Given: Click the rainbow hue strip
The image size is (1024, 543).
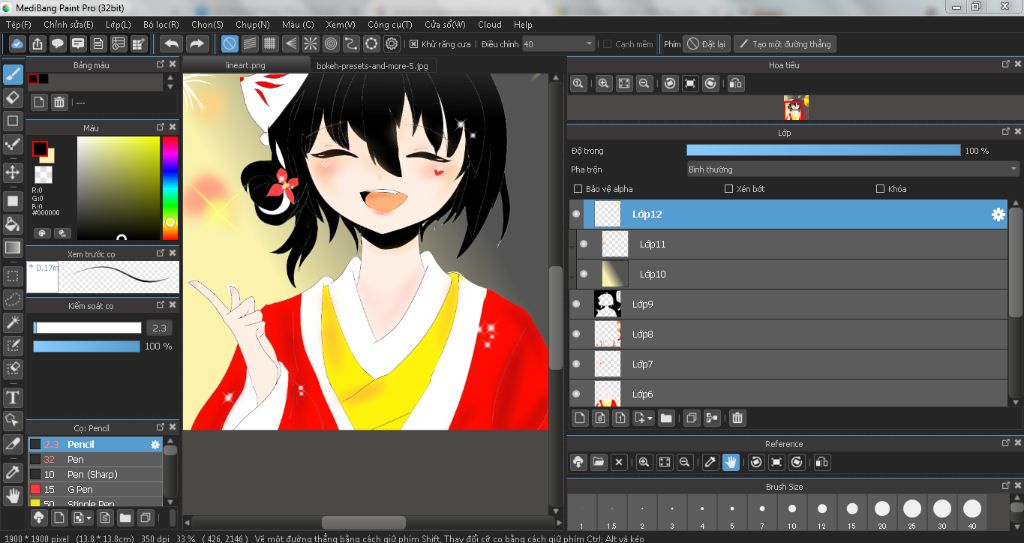Looking at the screenshot, I should click(x=170, y=188).
